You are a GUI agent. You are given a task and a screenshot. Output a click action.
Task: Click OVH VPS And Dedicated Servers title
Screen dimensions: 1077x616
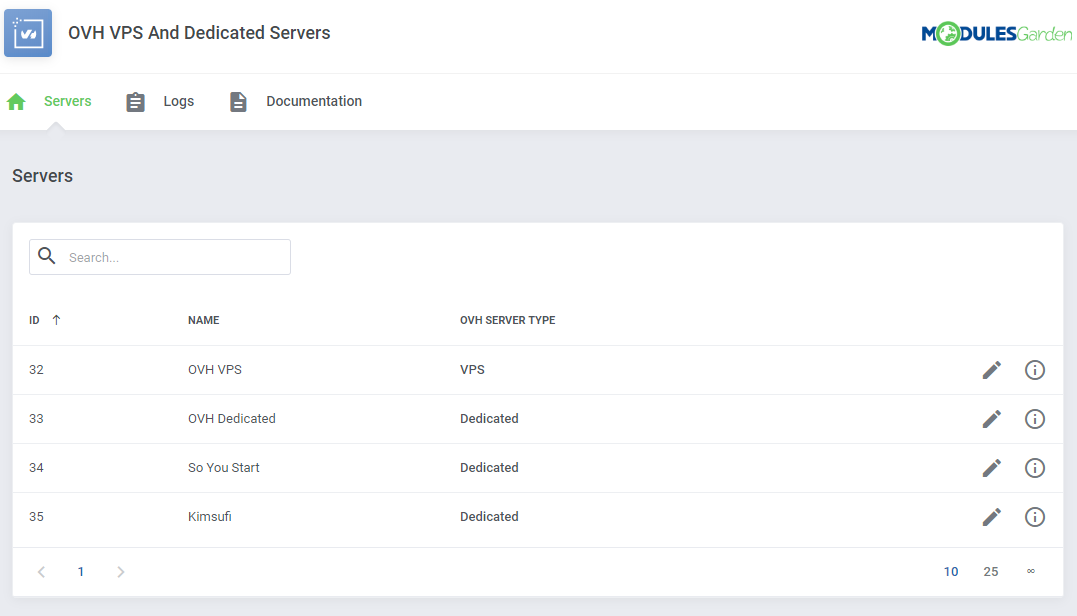coord(199,33)
